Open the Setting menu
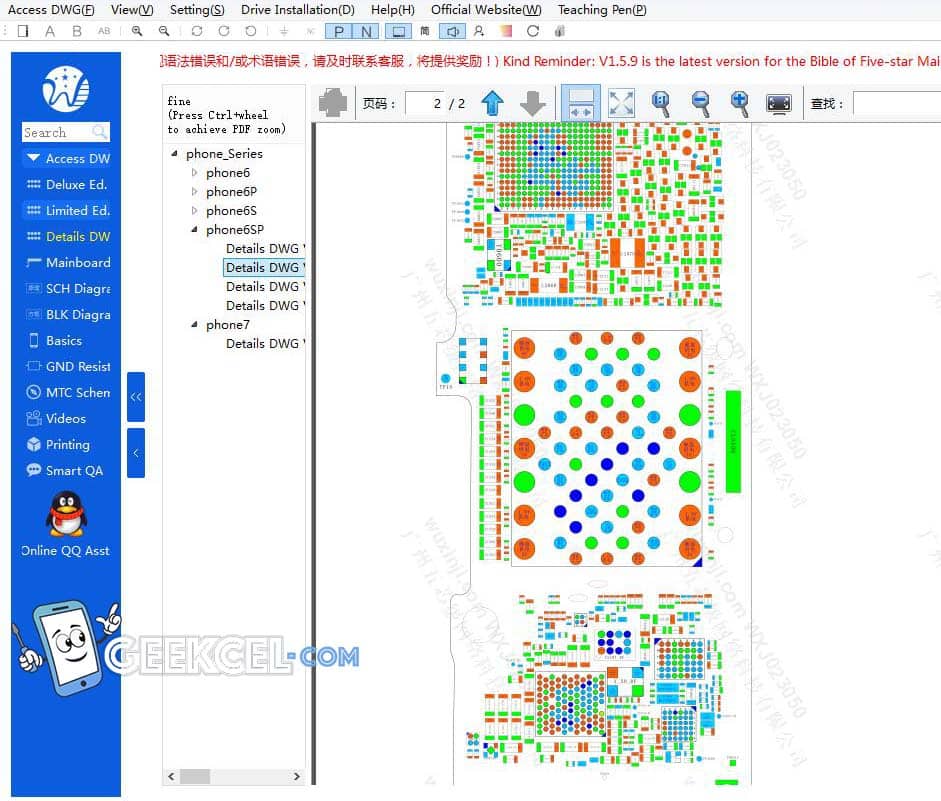Screen dimensions: 941x801 pos(196,9)
